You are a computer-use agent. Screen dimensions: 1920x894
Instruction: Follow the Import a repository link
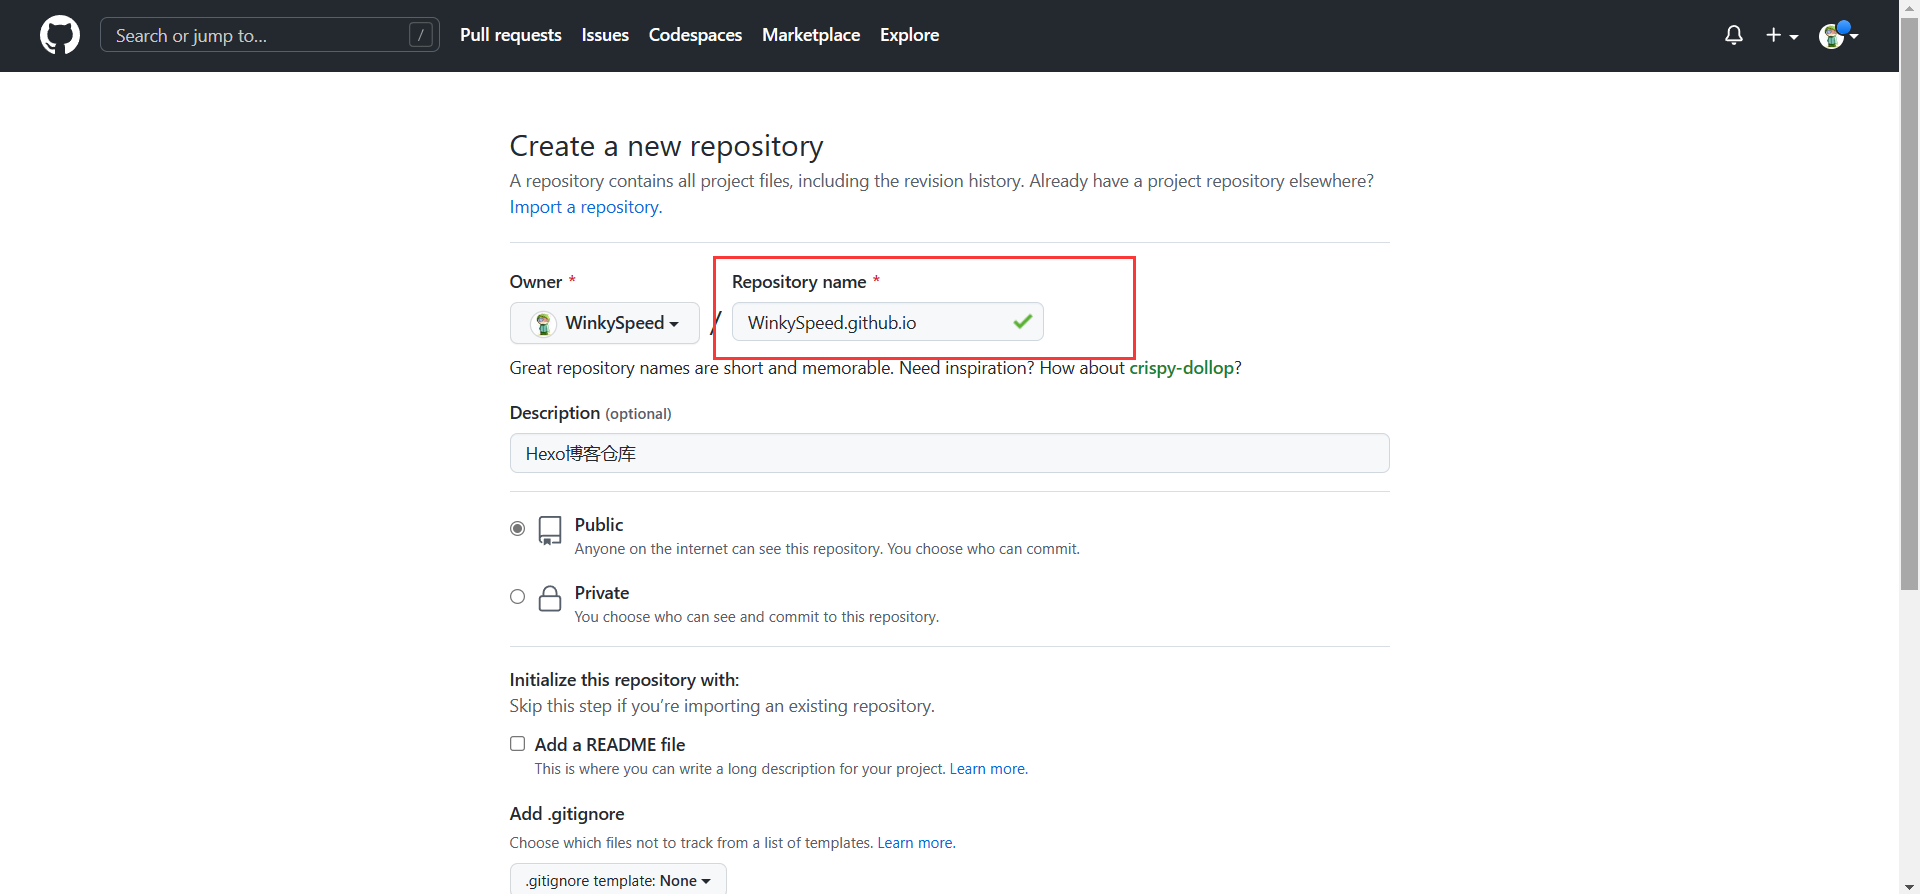click(586, 207)
